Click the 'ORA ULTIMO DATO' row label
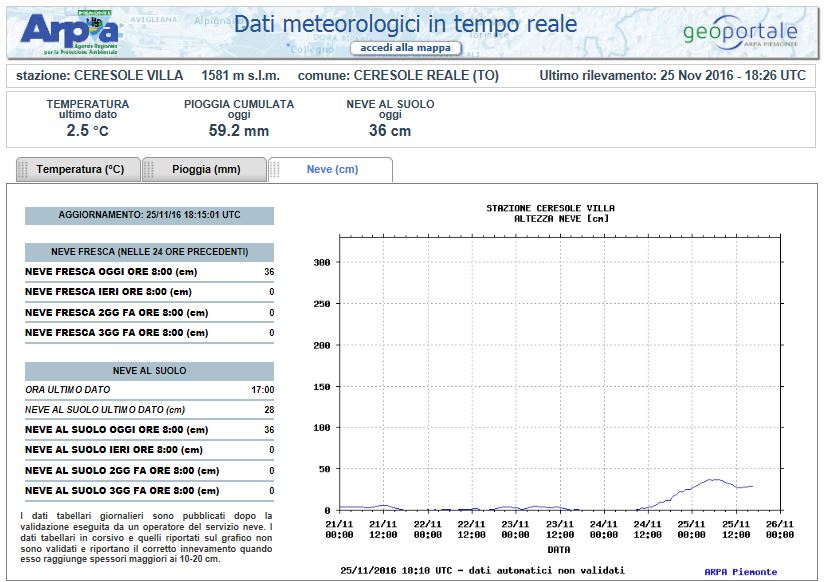The image size is (827, 582). coord(68,390)
